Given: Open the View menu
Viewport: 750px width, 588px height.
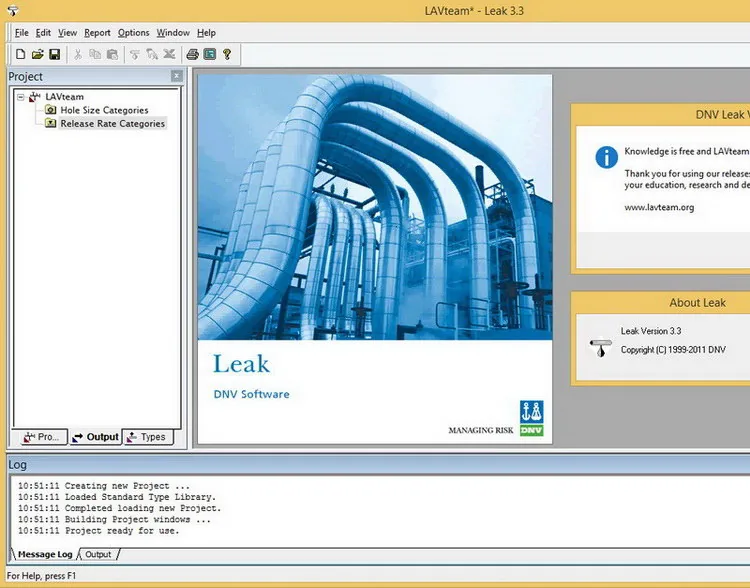Looking at the screenshot, I should coord(67,33).
